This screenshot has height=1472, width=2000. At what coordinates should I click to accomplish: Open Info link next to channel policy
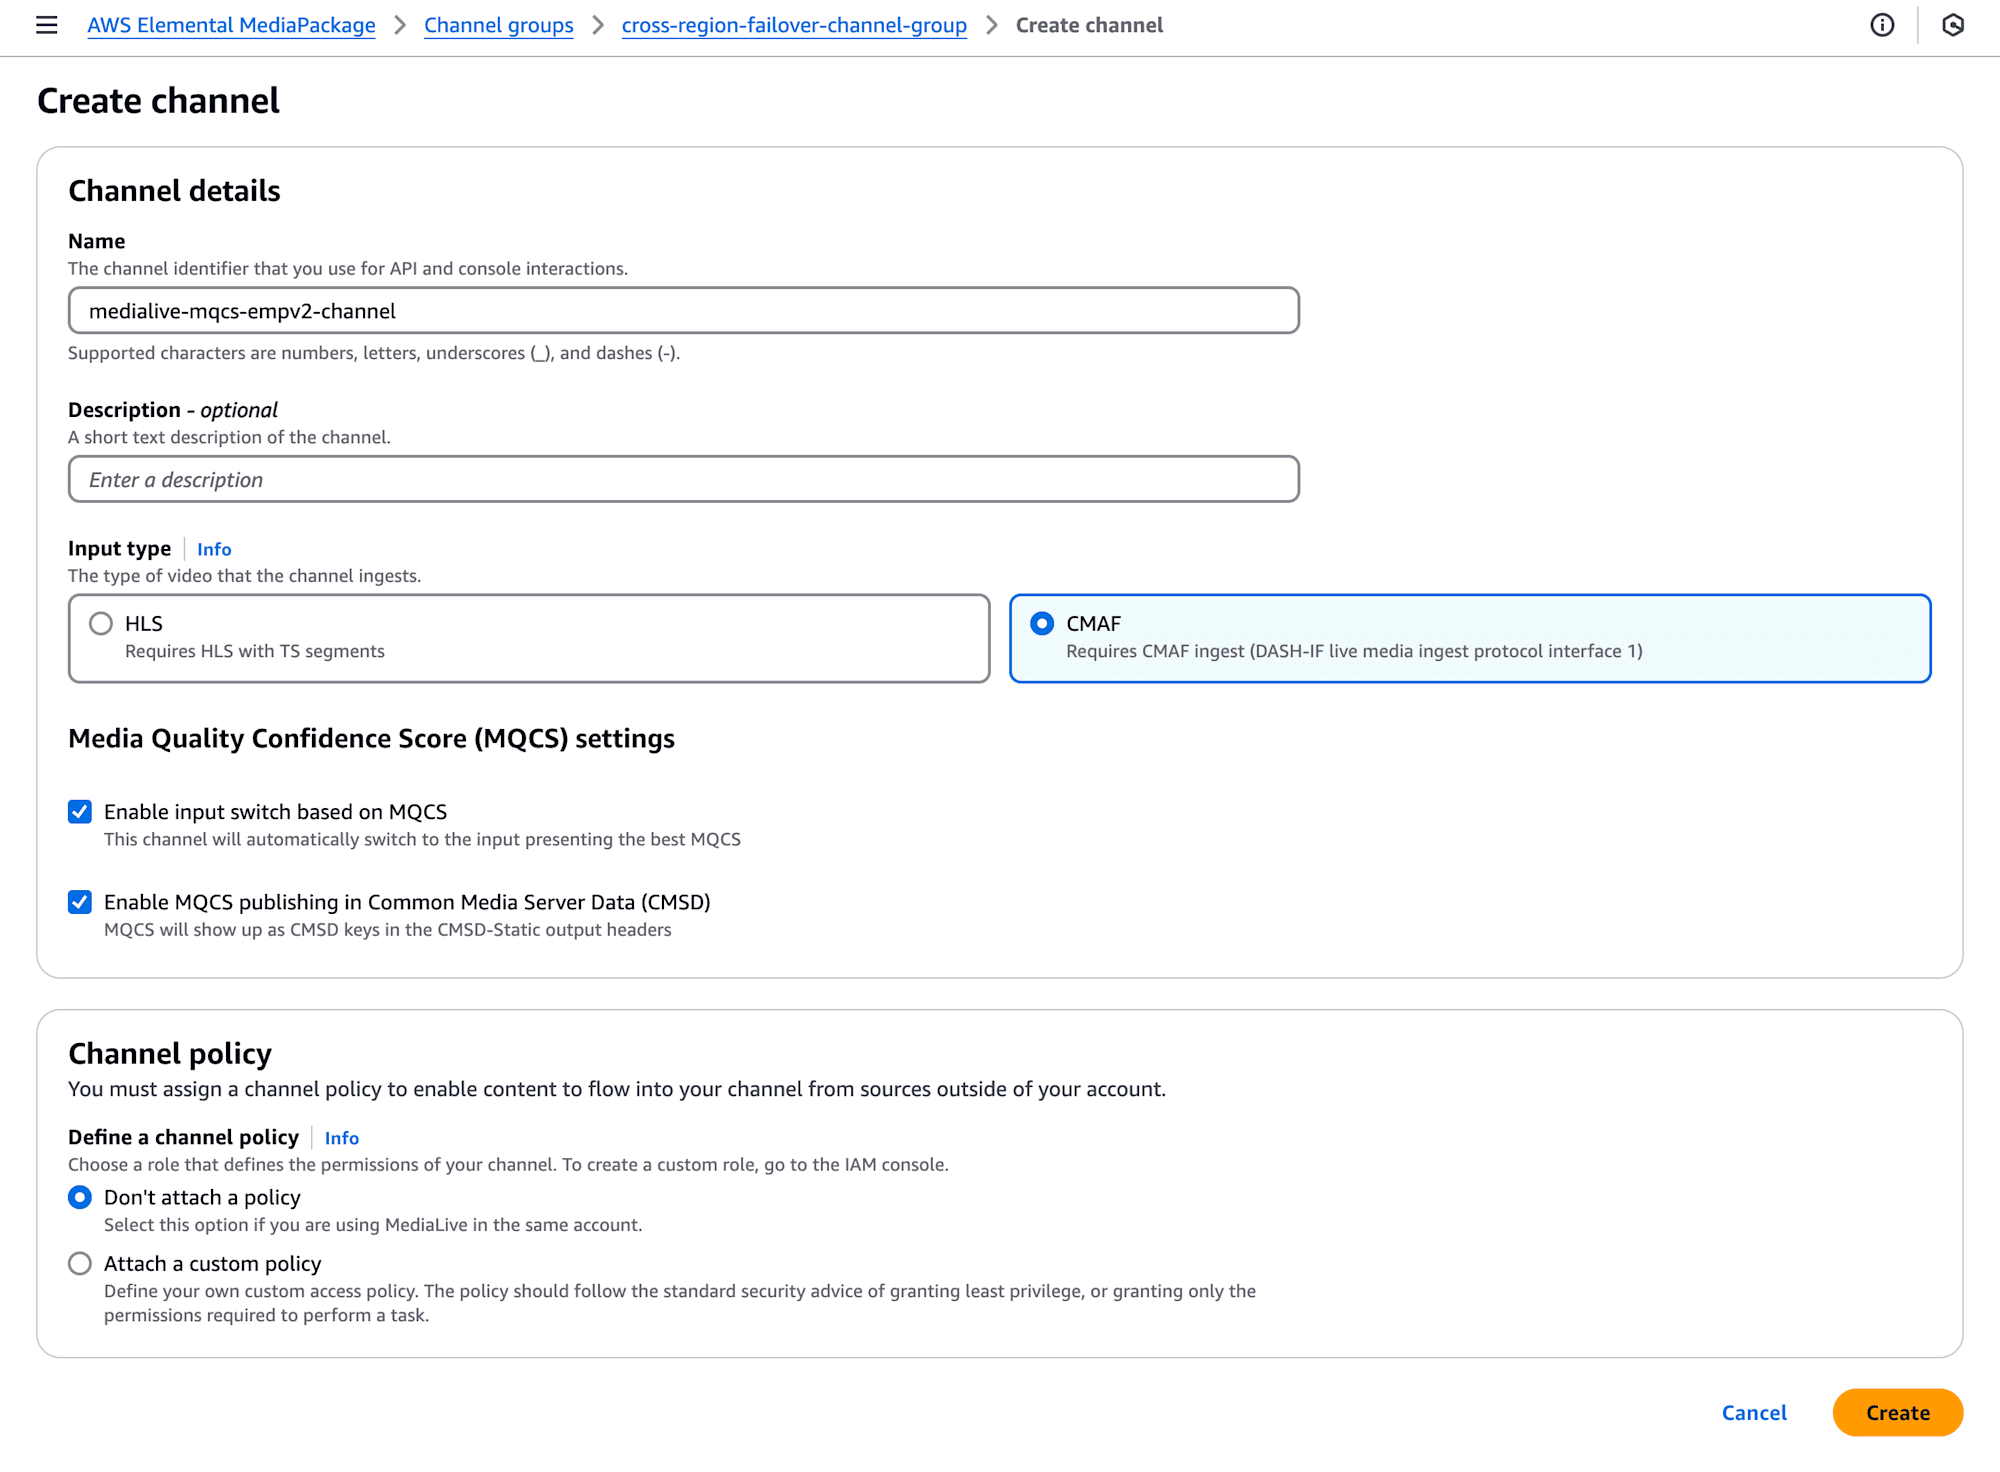point(342,1138)
